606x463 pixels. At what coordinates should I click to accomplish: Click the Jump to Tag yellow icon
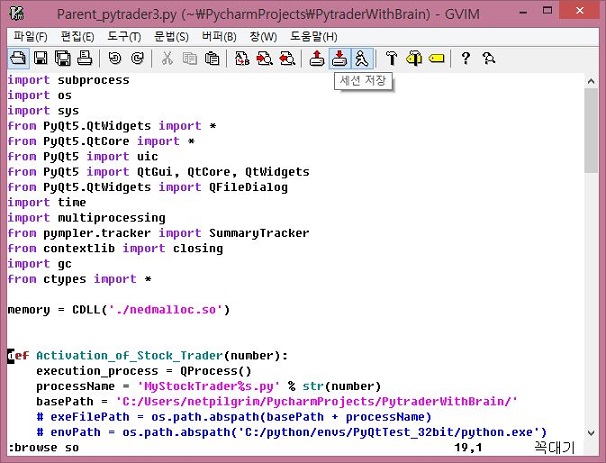pos(437,58)
